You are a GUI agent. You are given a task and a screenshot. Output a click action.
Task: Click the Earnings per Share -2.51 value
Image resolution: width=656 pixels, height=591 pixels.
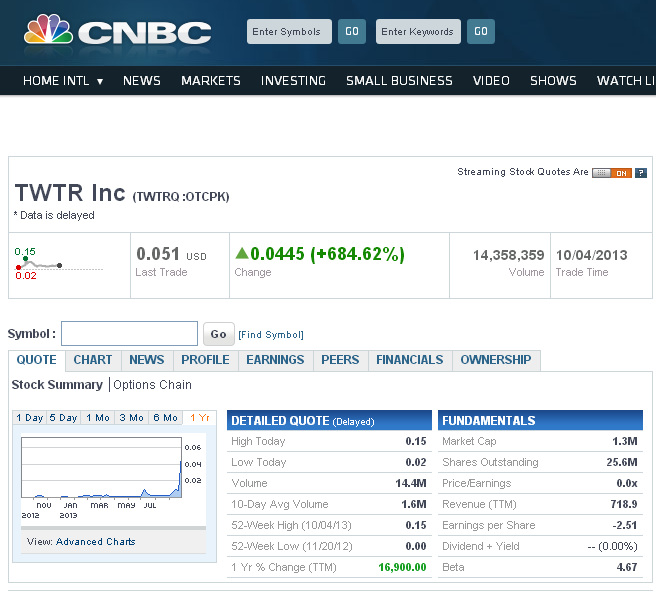pos(625,525)
